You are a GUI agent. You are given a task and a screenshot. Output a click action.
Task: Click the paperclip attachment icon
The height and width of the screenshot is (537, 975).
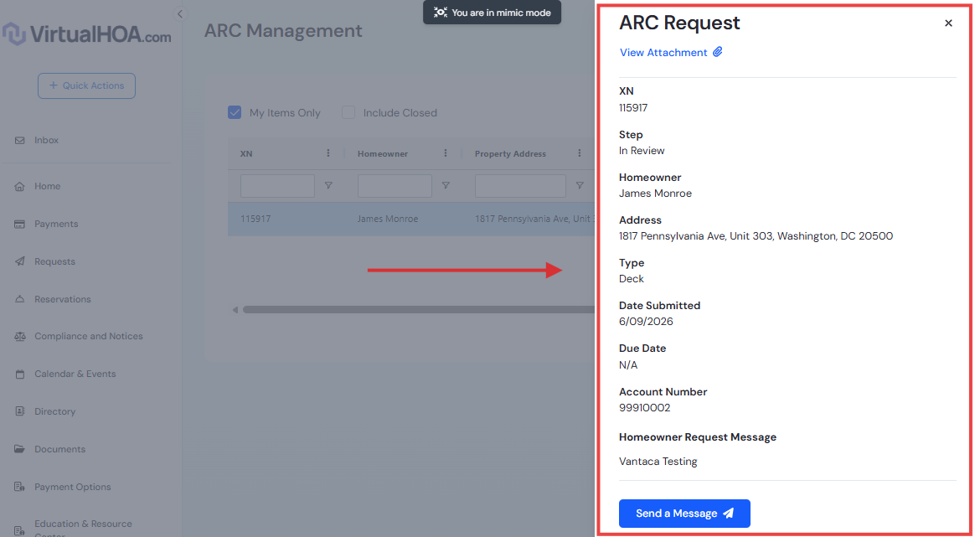(718, 52)
